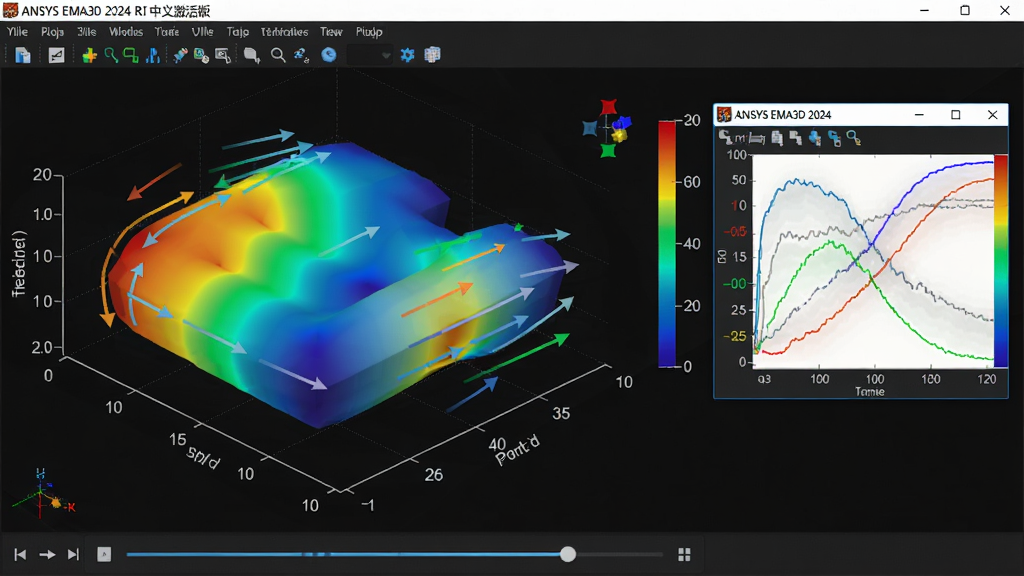Image resolution: width=1024 pixels, height=576 pixels.
Task: Click the copy pages icon in plot window
Action: point(795,138)
